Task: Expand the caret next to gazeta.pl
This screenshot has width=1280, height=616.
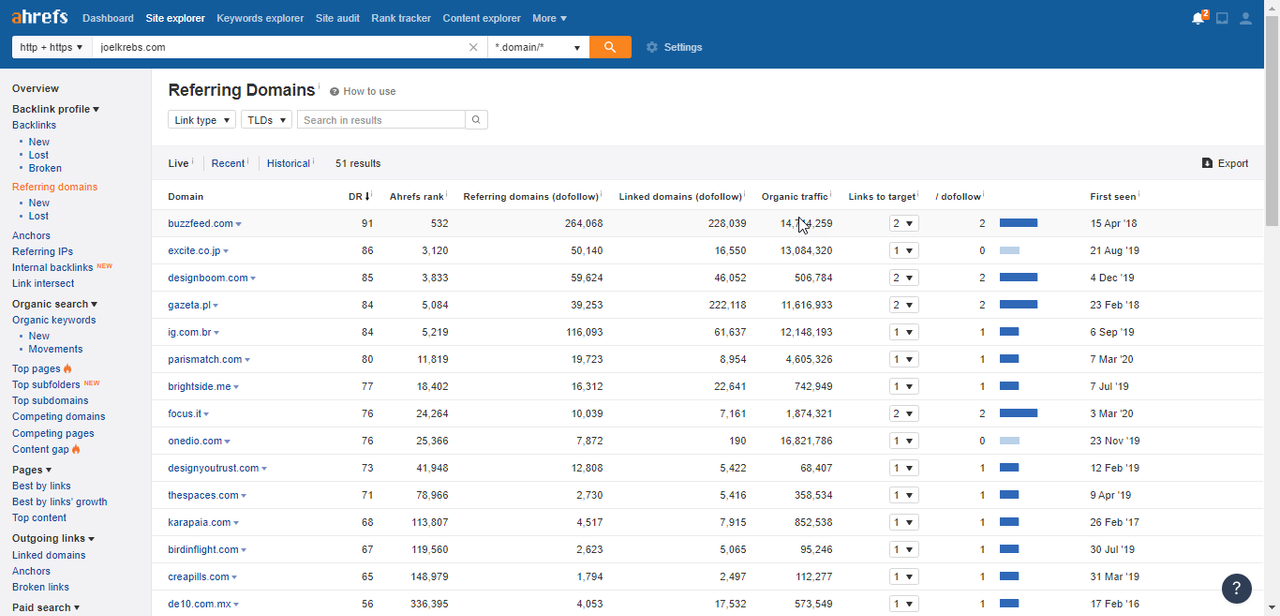Action: [216, 305]
